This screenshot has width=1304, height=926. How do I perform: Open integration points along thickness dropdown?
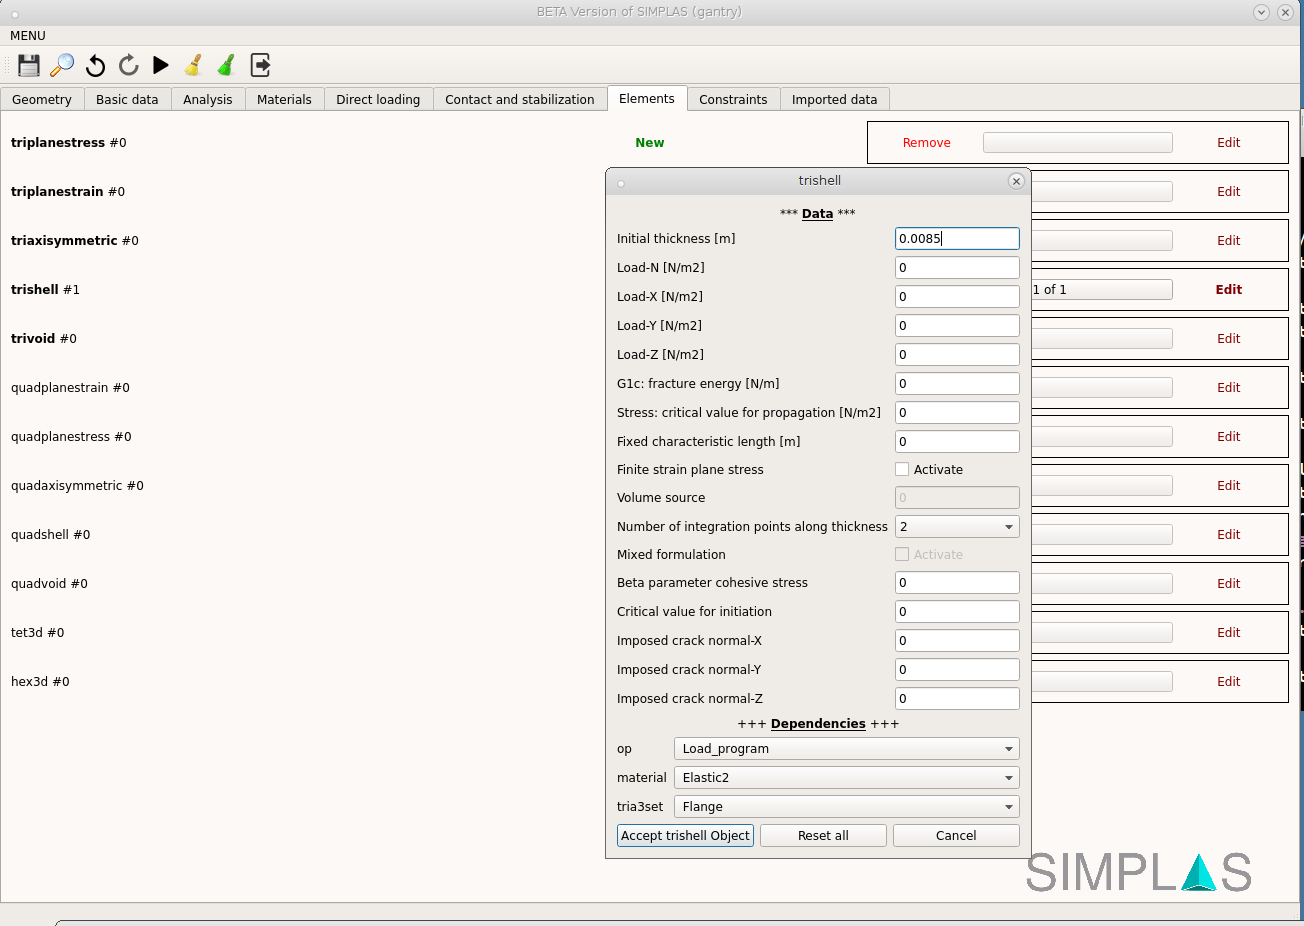click(956, 527)
